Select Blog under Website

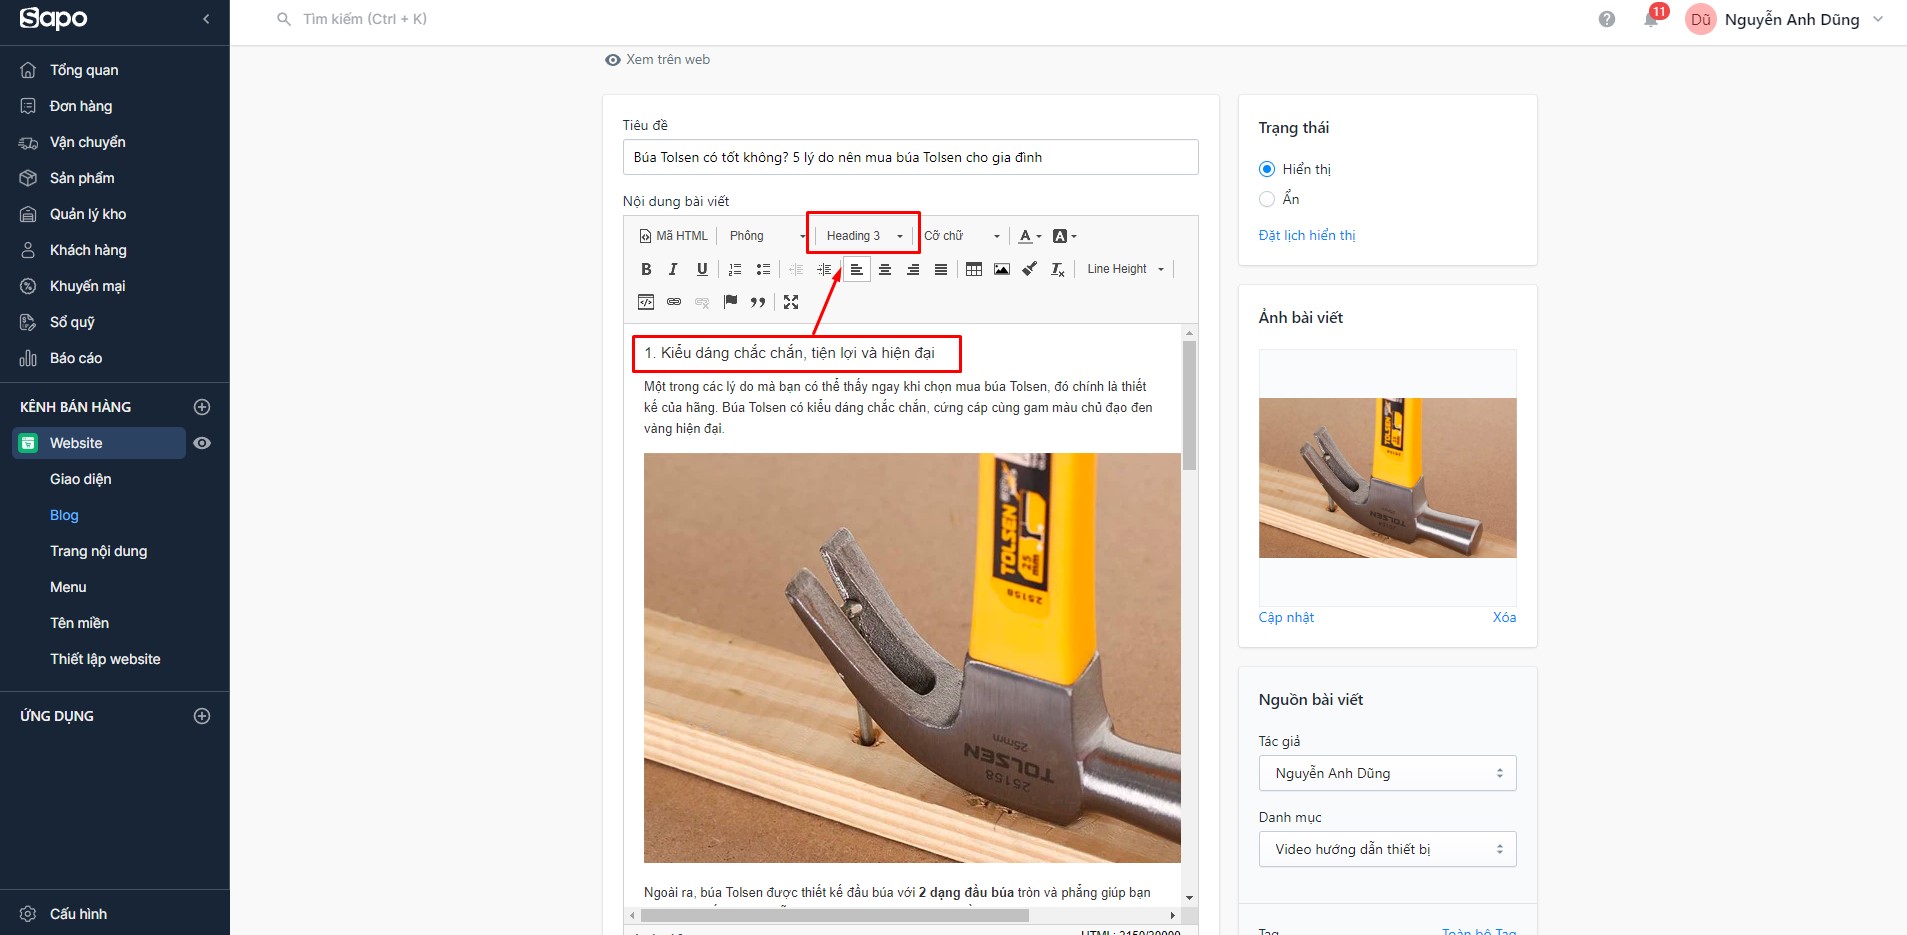click(64, 515)
